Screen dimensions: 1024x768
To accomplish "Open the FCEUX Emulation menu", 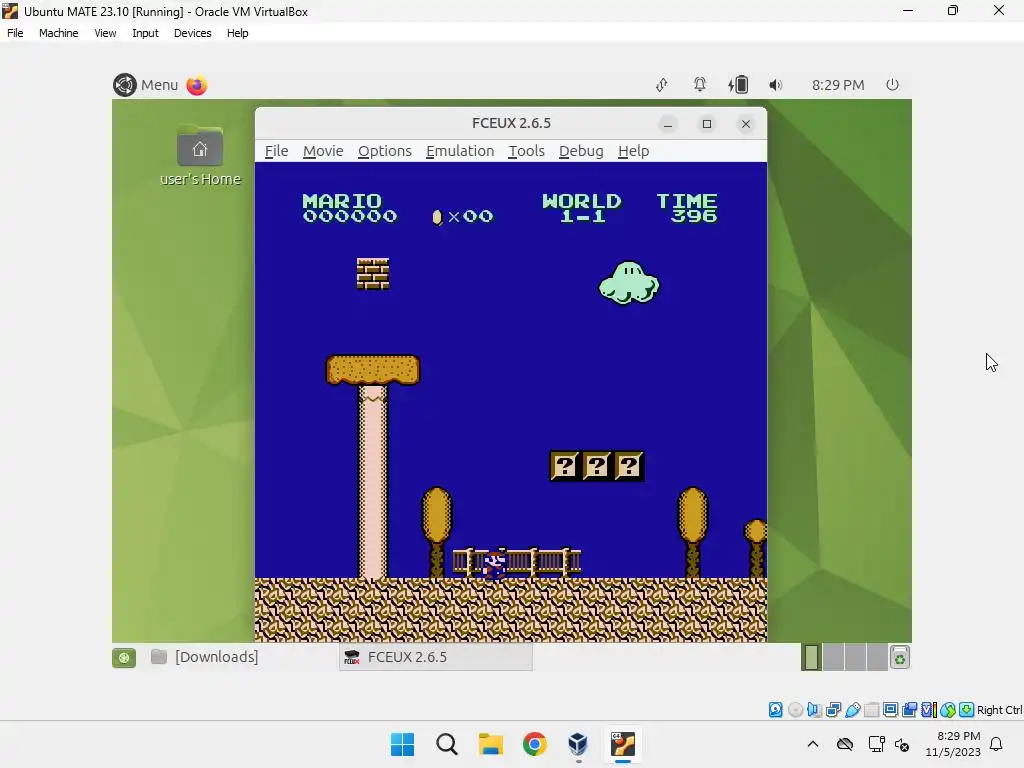I will pos(460,151).
